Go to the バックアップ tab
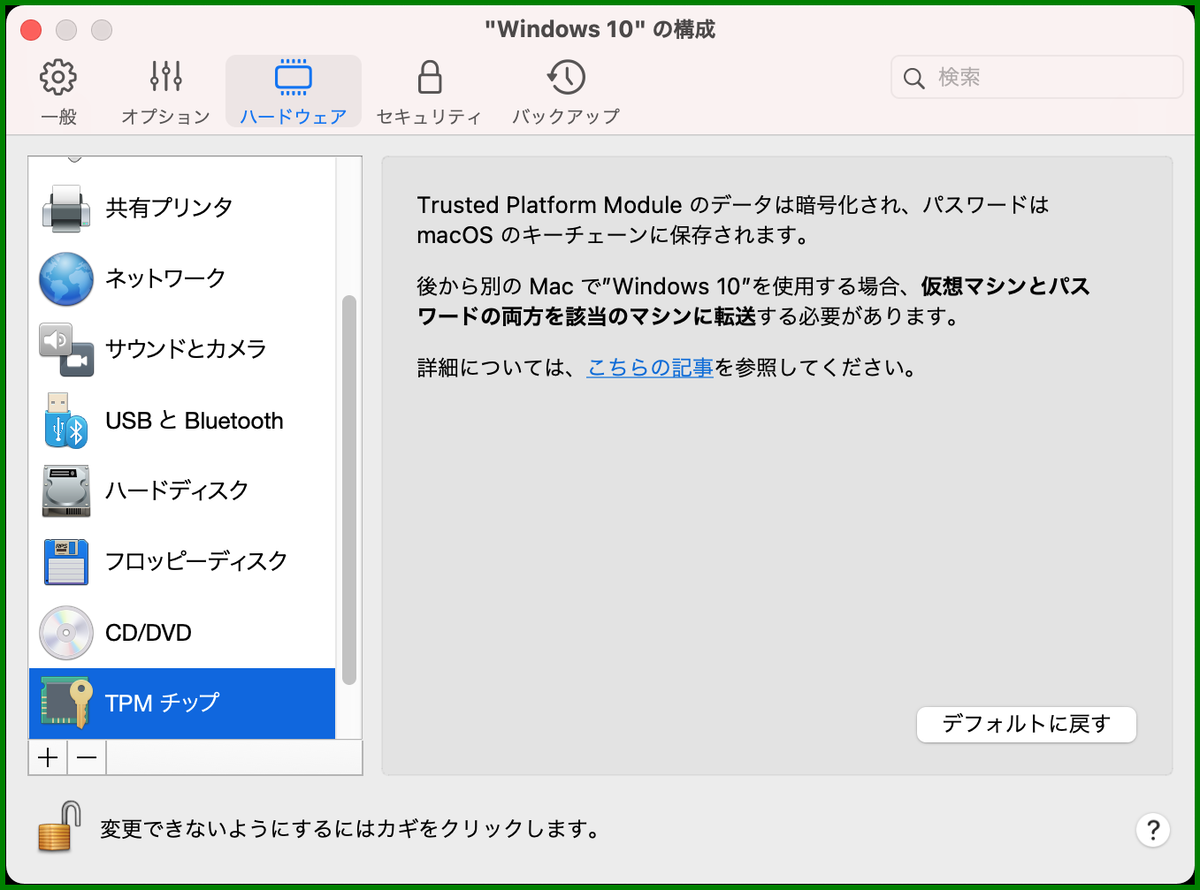The image size is (1200, 890). tap(566, 92)
